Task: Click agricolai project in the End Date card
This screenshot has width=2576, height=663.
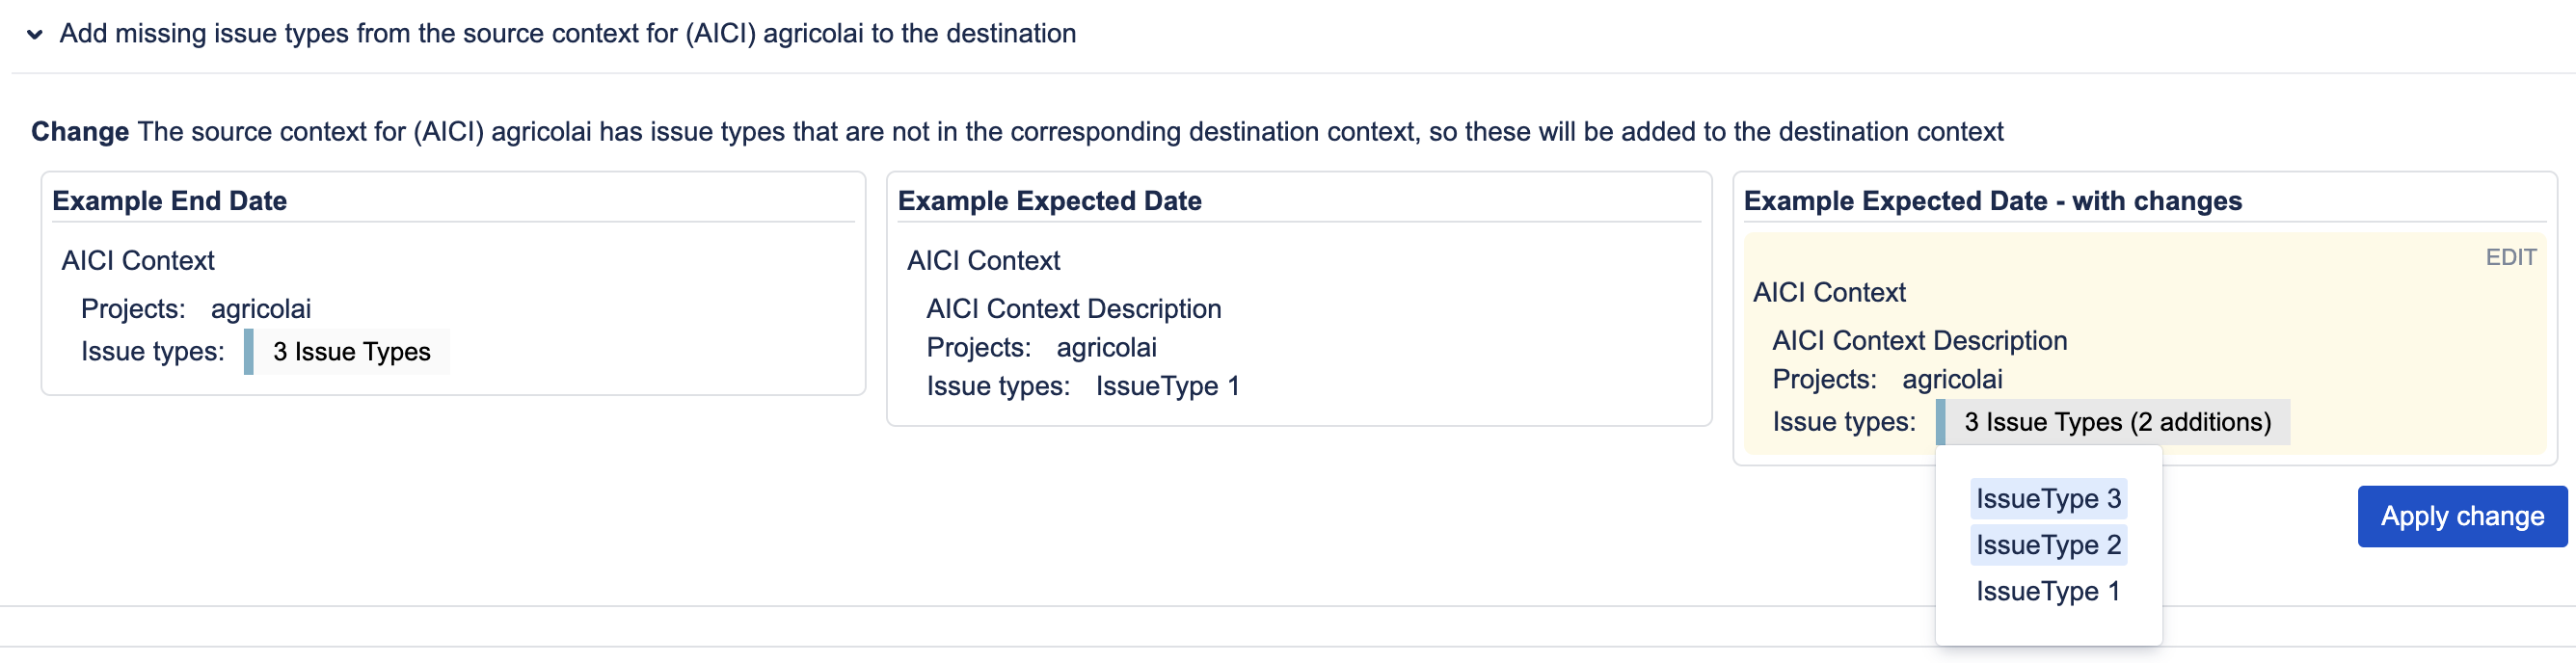Action: [261, 309]
